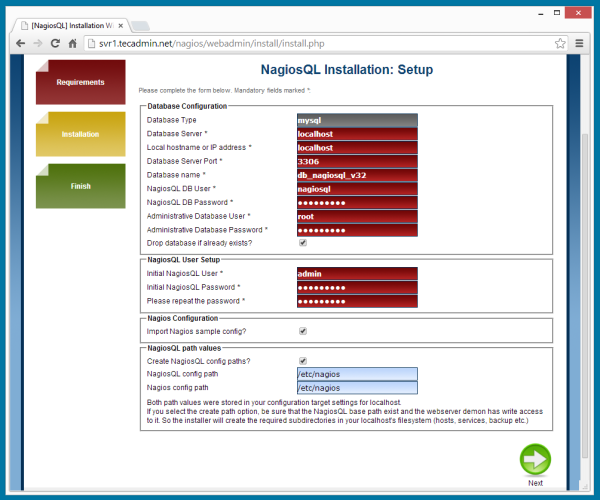Open the Database Type mysql dropdown
This screenshot has width=600, height=500.
pos(356,120)
